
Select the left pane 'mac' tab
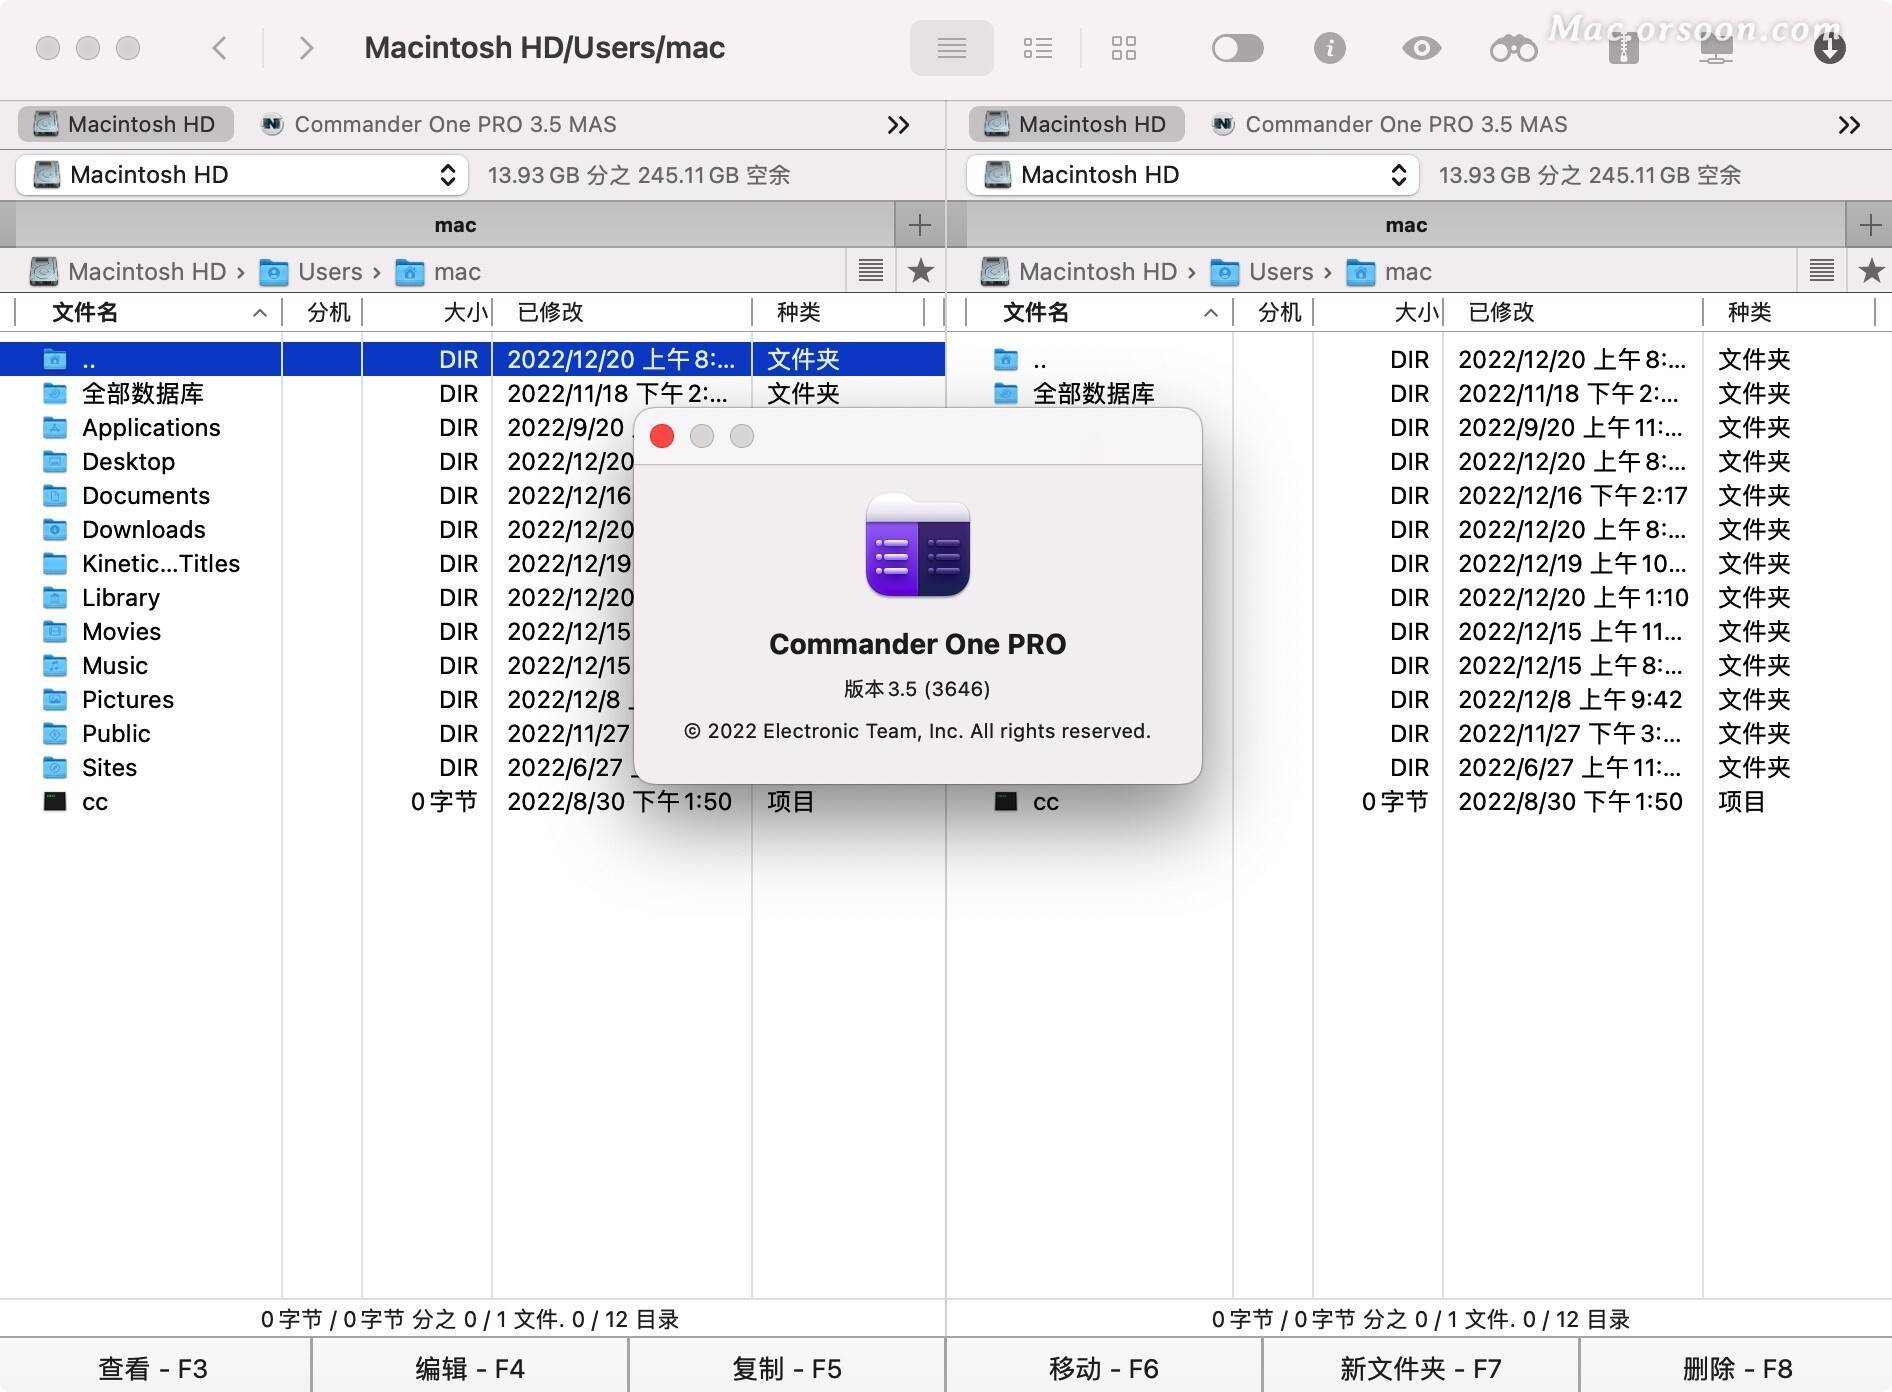(x=455, y=225)
